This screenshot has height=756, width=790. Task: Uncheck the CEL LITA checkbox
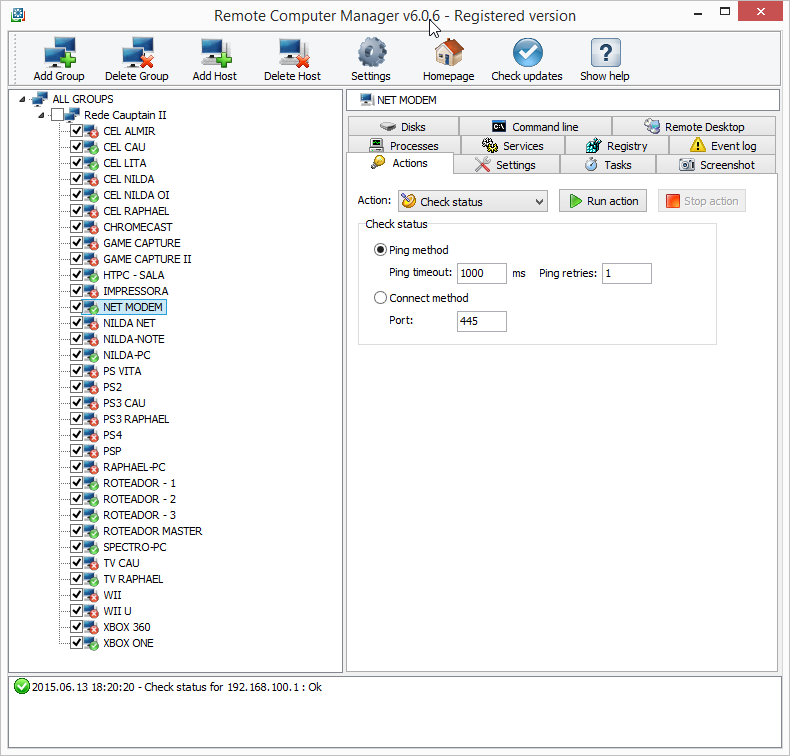(77, 163)
